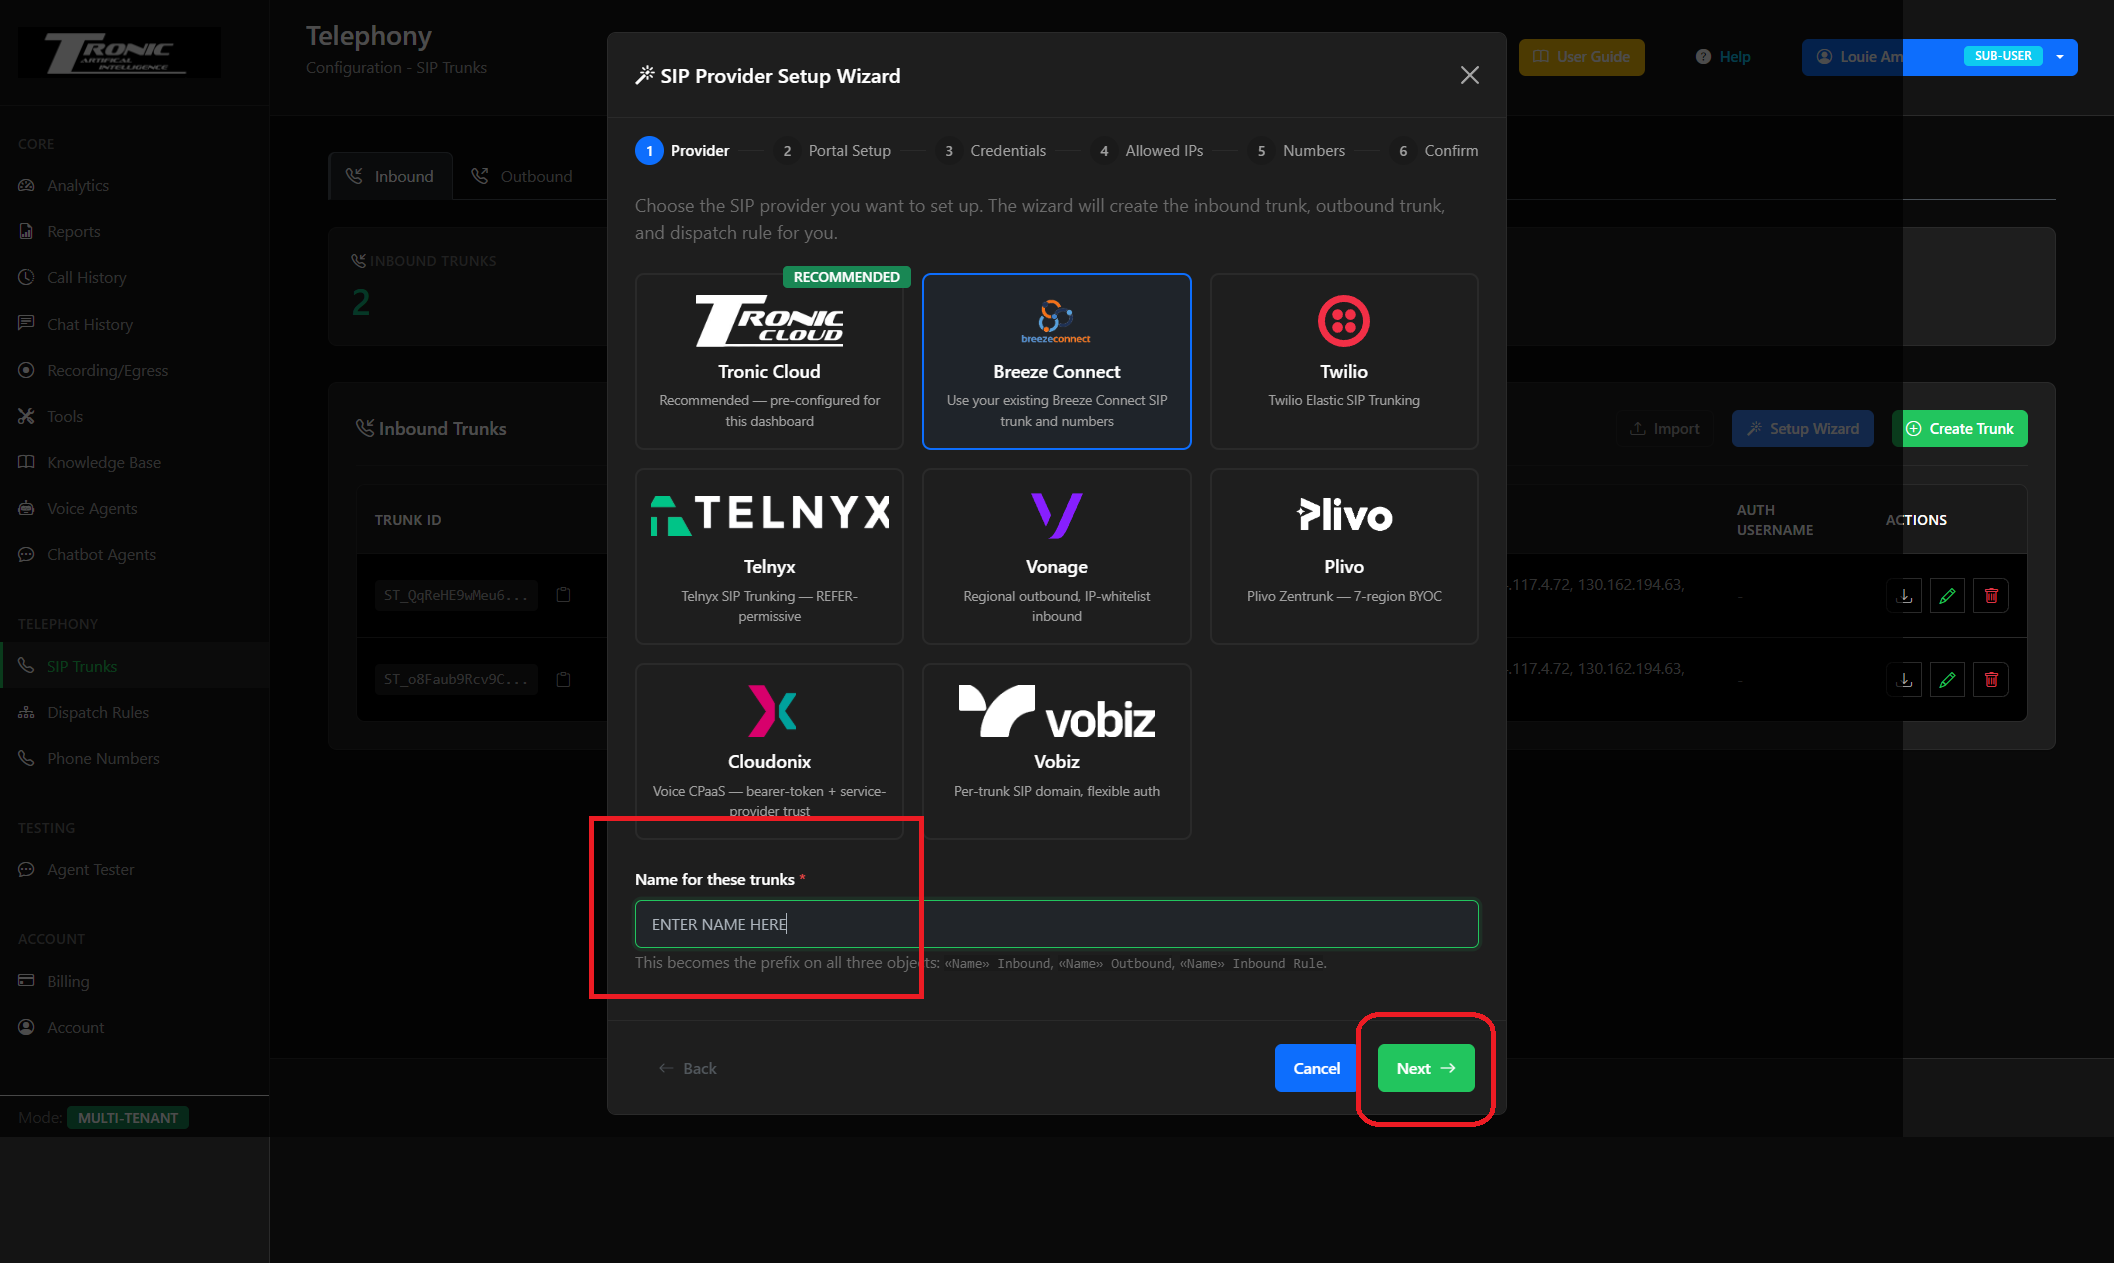Viewport: 2114px width, 1263px height.
Task: Download config for trunk ST_QqReHE9wMeu6
Action: click(1905, 595)
